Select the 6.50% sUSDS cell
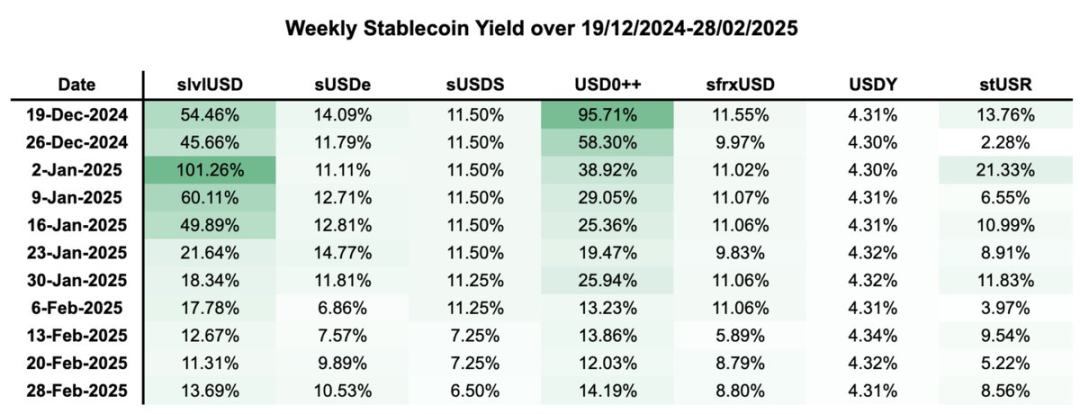This screenshot has height=414, width=1080. tap(475, 391)
